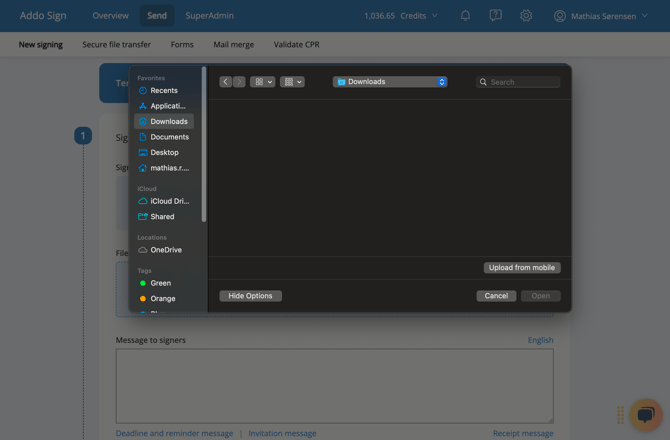Change the icon view mode dropdown
670x440 pixels.
[262, 82]
